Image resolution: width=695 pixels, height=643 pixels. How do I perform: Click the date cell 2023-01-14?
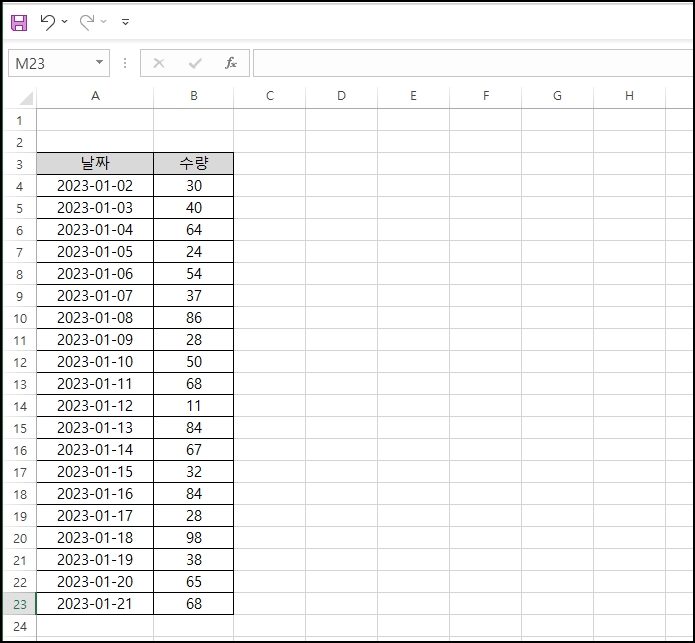95,450
